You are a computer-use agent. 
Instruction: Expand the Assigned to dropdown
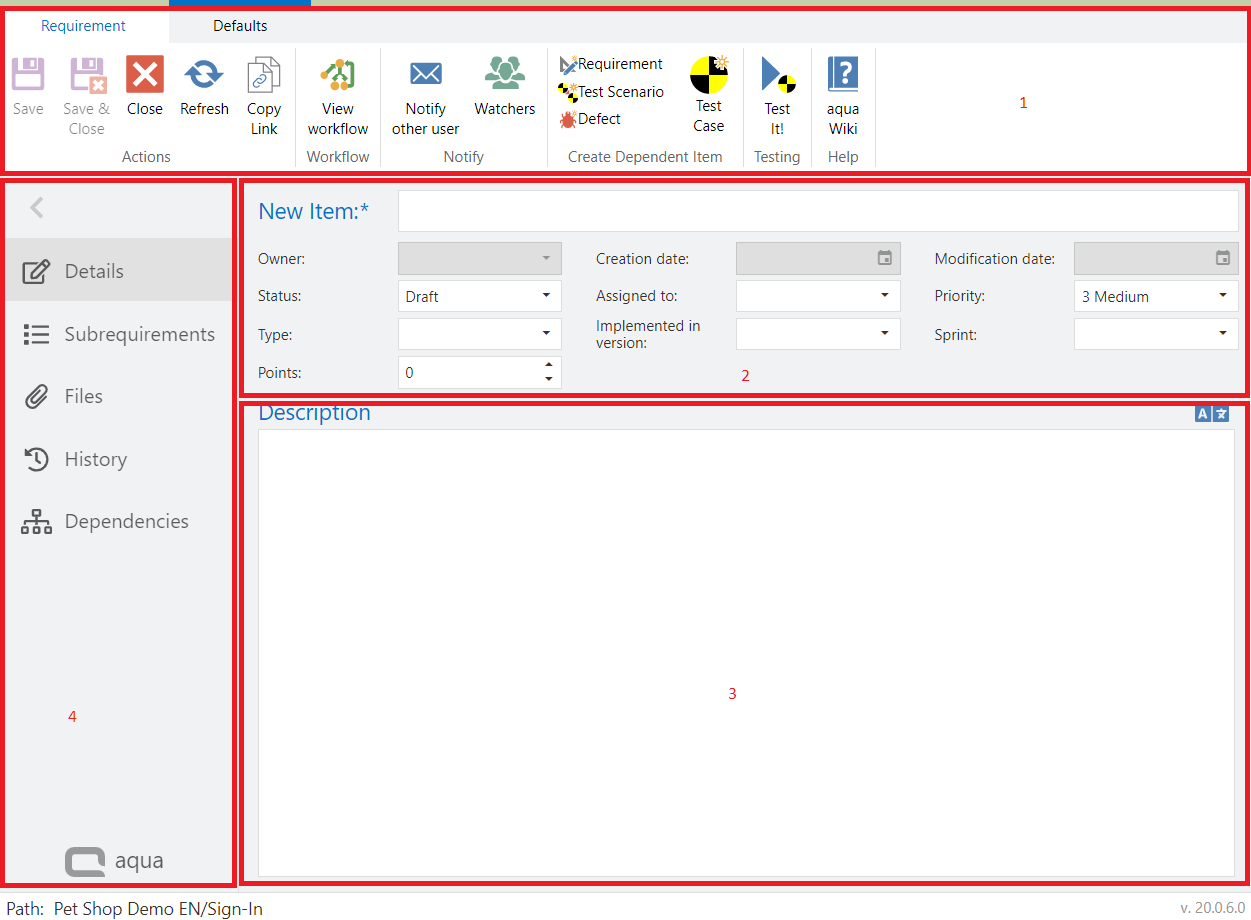click(884, 296)
